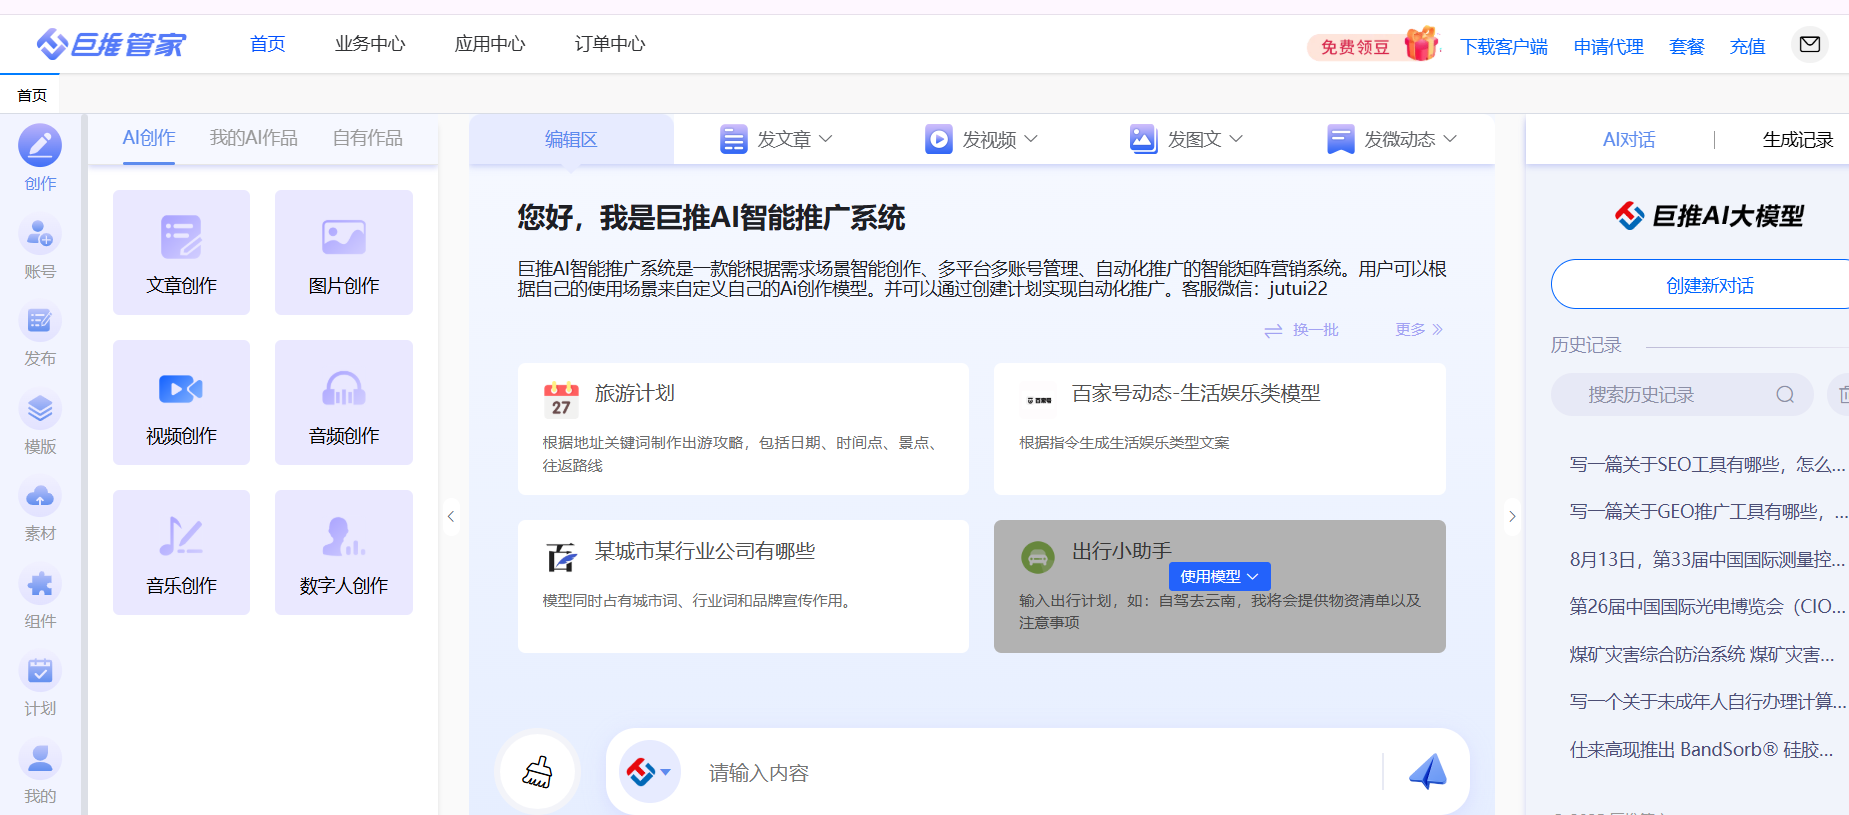The height and width of the screenshot is (815, 1849).
Task: Open the model selector in the input box
Action: (x=649, y=772)
